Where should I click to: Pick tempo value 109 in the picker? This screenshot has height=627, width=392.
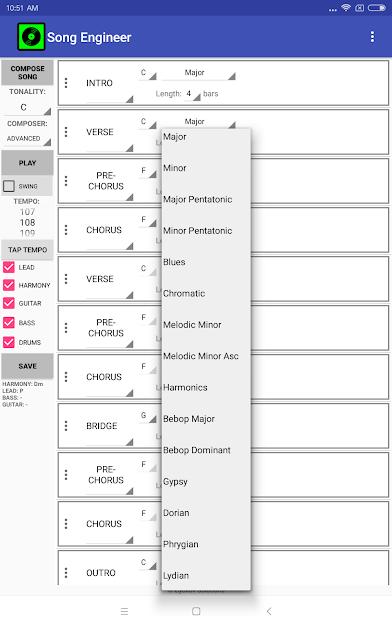point(27,233)
